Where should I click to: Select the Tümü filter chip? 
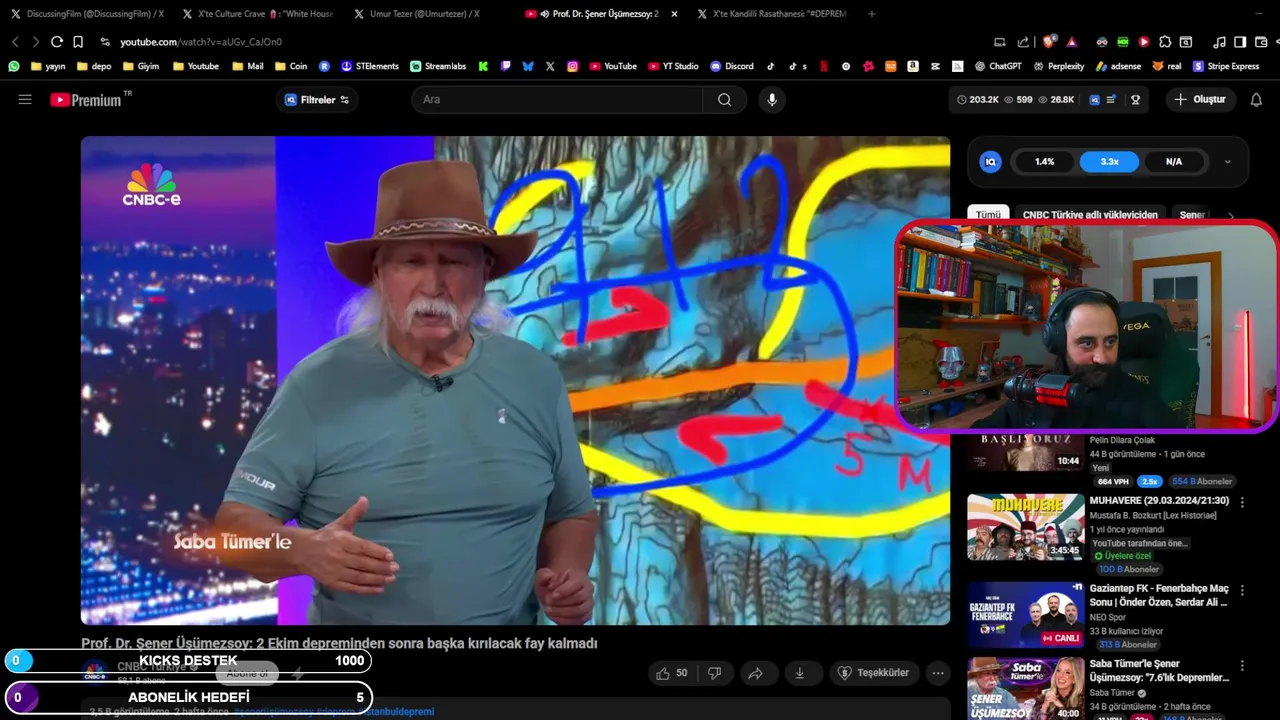click(x=988, y=215)
